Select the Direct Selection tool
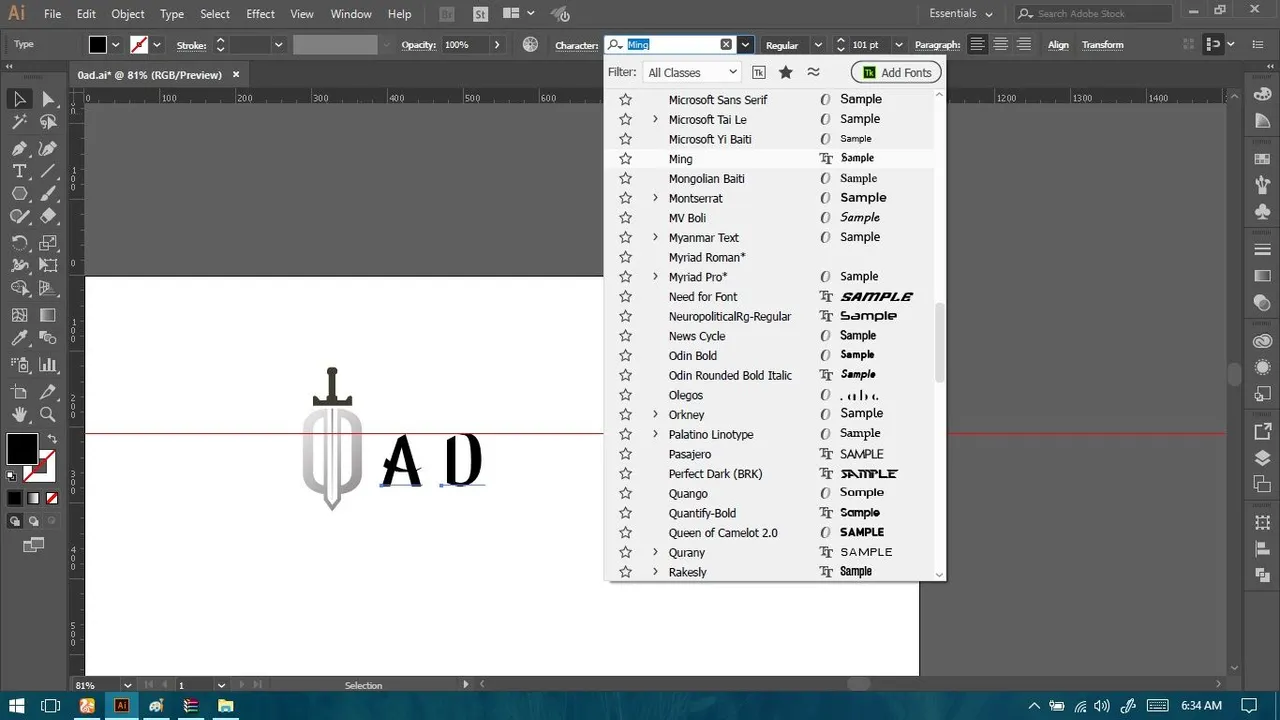This screenshot has width=1280, height=720. pos(48,99)
